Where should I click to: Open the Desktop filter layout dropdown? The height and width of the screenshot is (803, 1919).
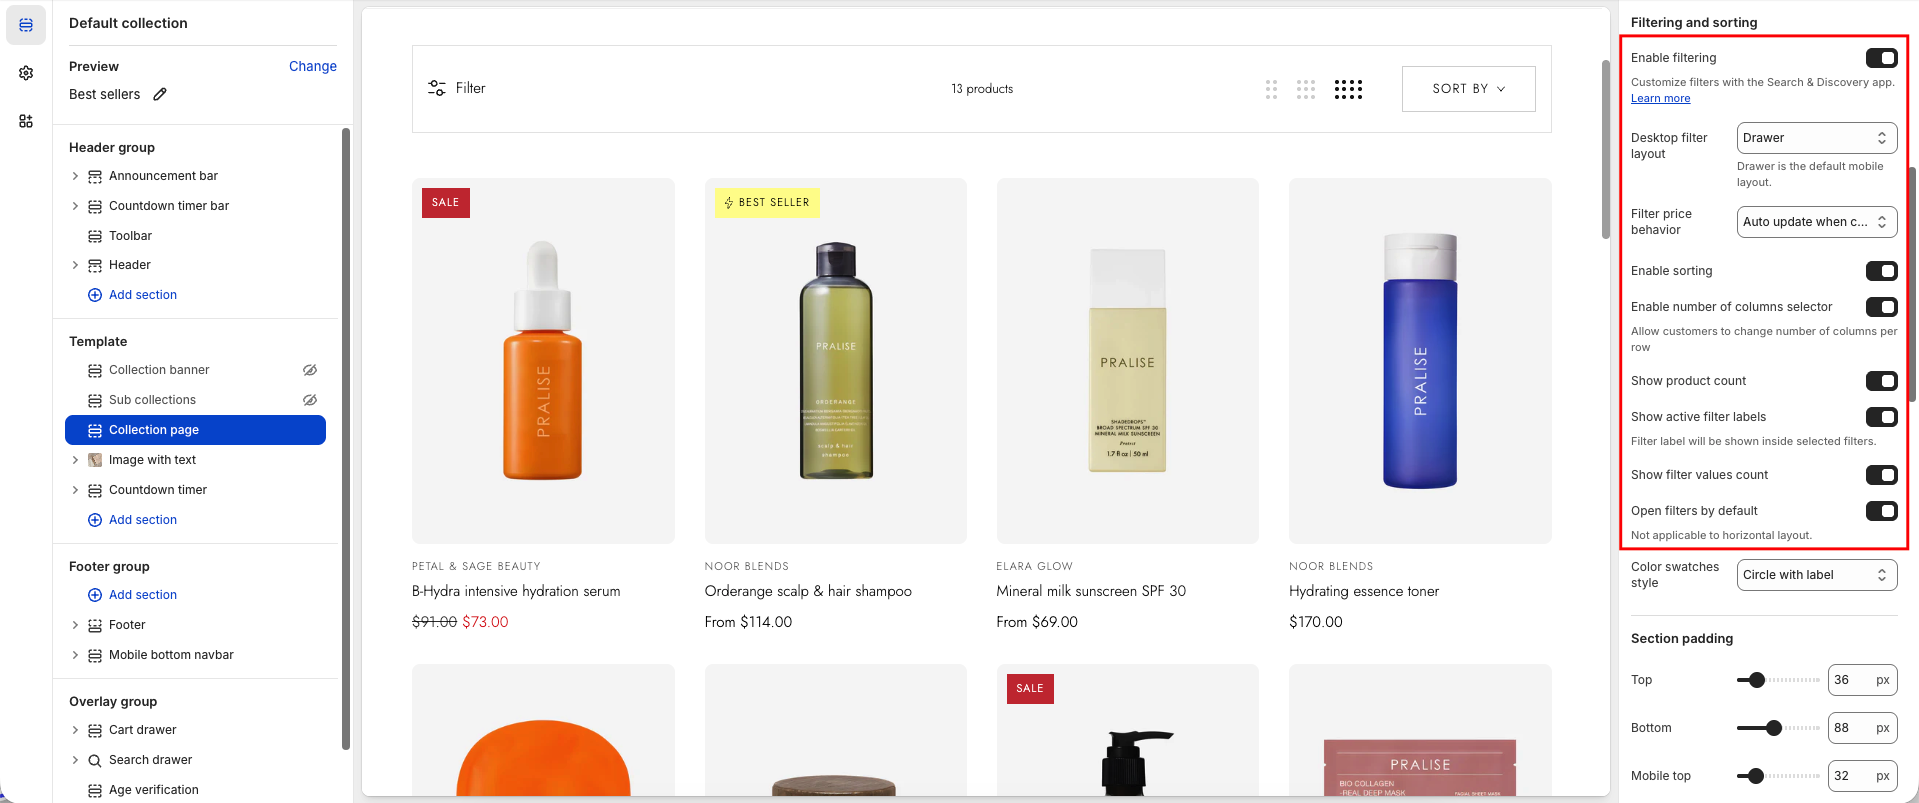click(x=1816, y=138)
